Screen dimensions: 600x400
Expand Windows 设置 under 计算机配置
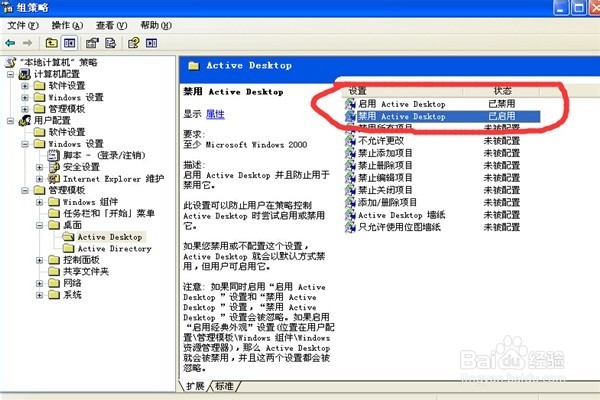click(x=25, y=97)
